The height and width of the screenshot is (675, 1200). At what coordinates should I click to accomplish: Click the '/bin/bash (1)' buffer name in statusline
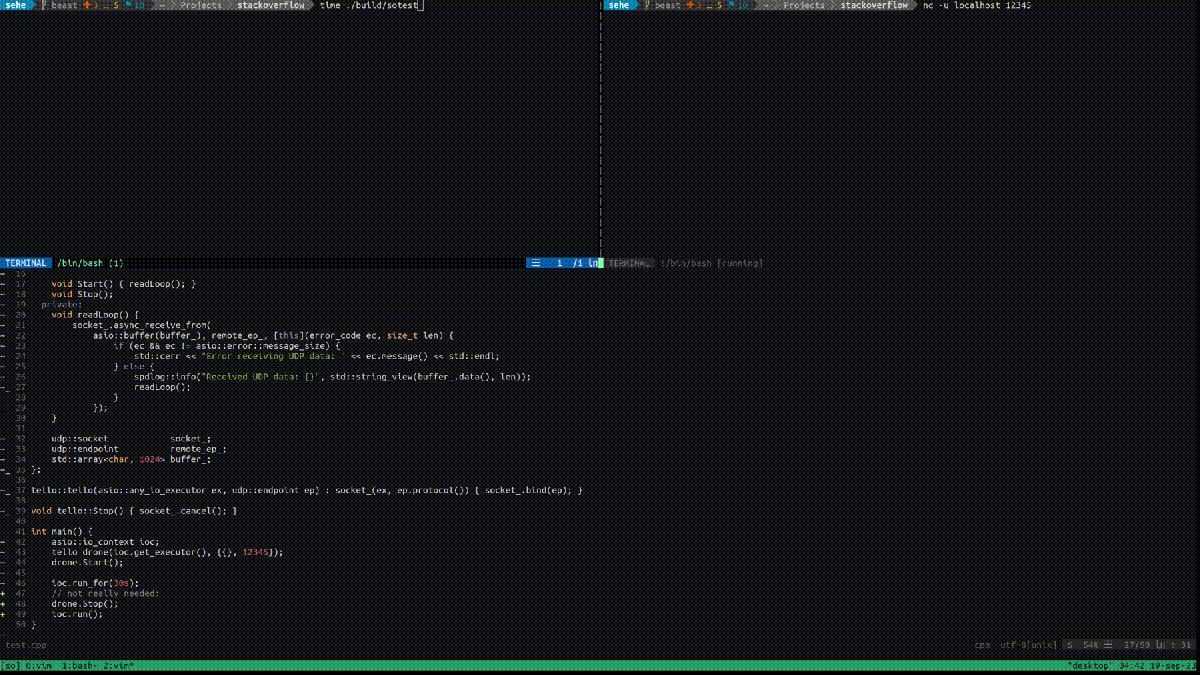90,263
